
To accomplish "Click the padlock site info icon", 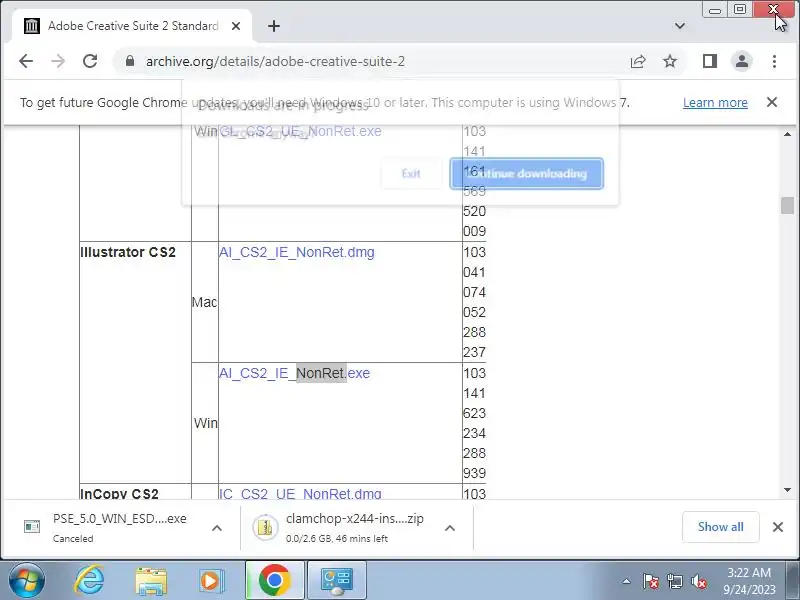I will coord(130,61).
